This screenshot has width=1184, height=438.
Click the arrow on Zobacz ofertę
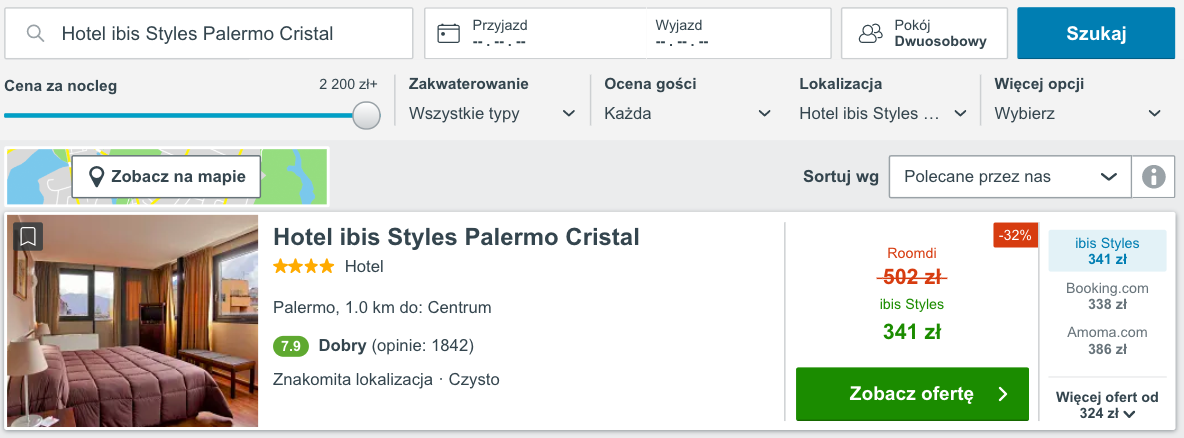pos(1003,394)
